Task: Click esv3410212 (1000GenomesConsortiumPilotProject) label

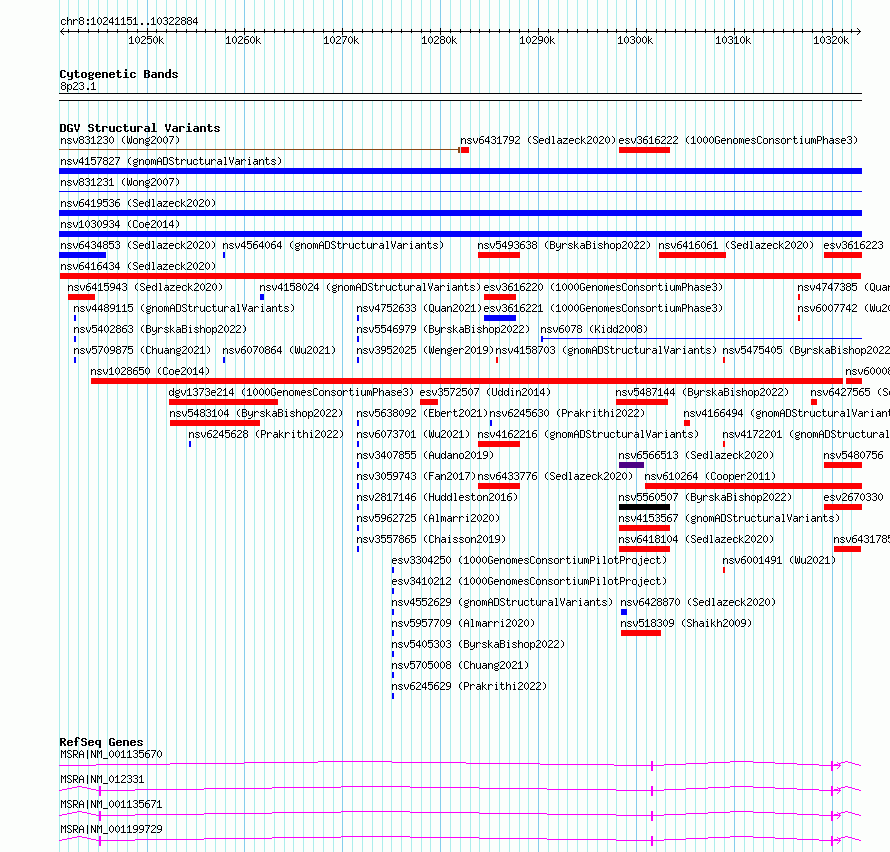Action: tap(530, 581)
